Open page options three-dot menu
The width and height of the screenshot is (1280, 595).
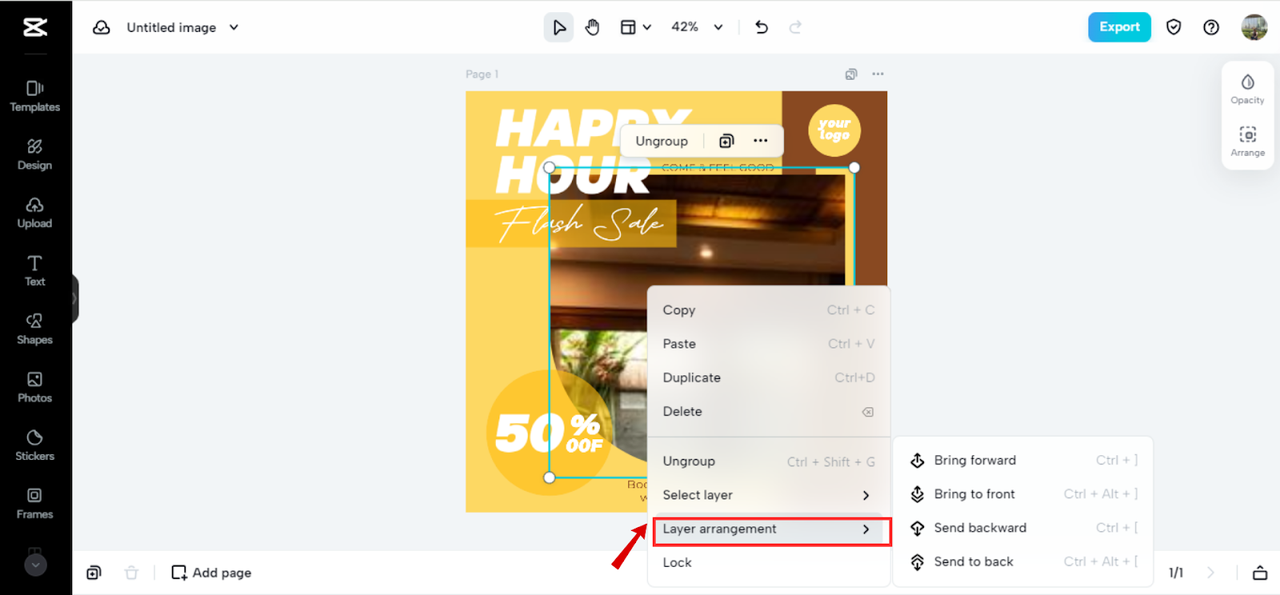(878, 74)
